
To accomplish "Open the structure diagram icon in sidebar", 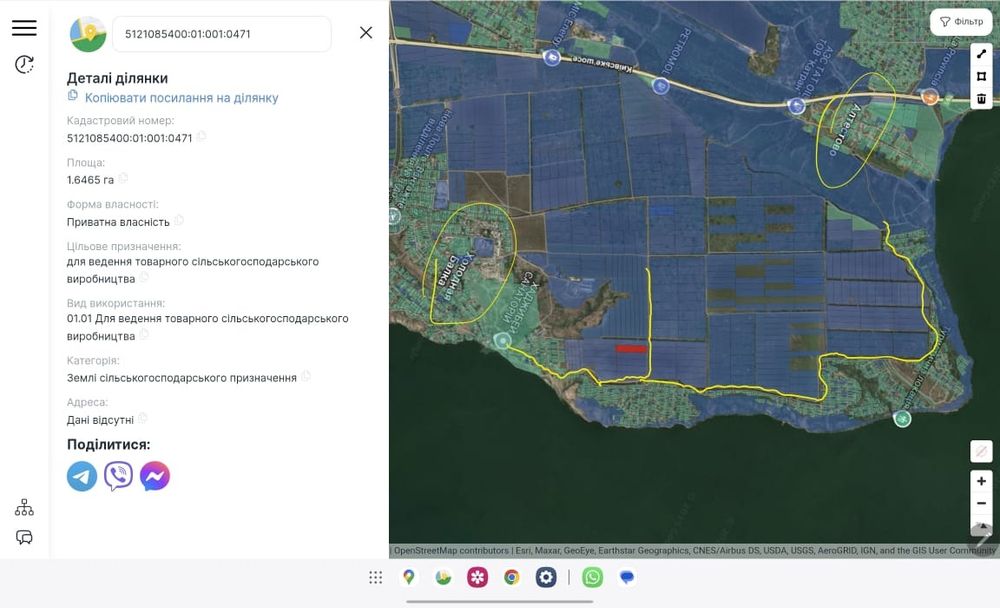I will coord(24,508).
